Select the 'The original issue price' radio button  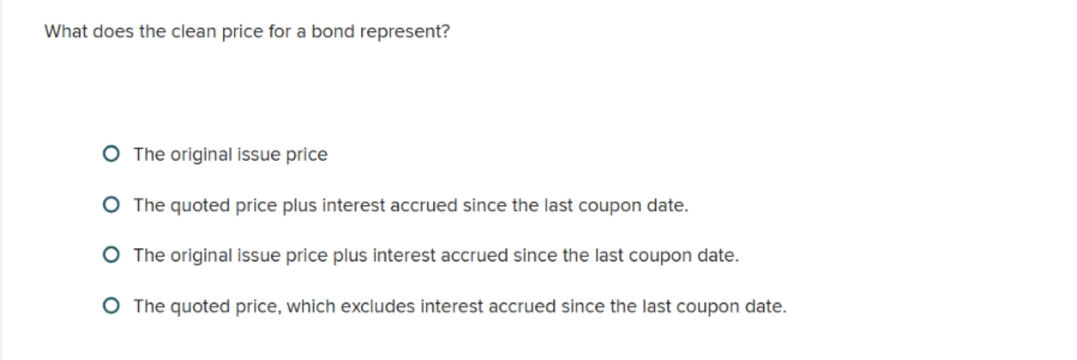pyautogui.click(x=111, y=154)
